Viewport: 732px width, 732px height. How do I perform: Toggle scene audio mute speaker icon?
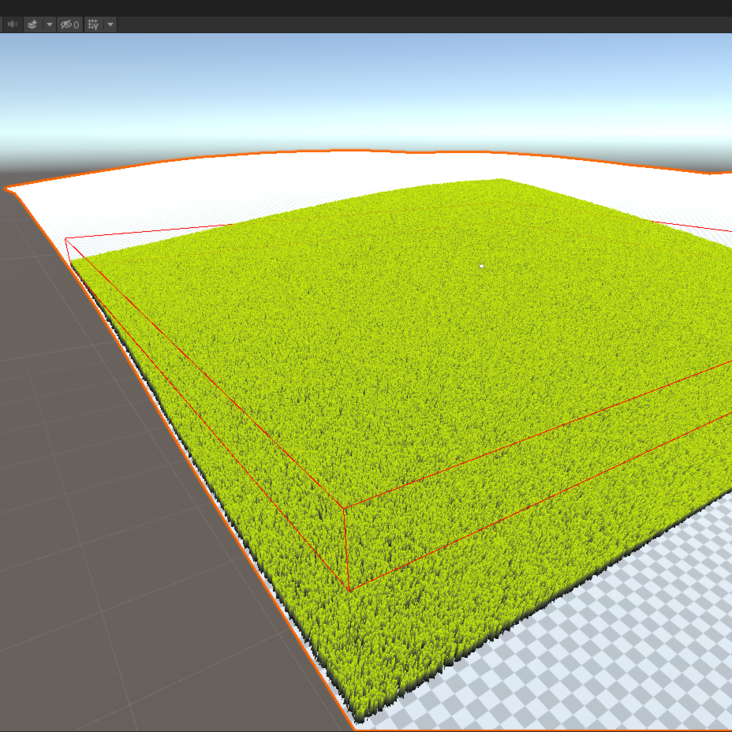click(x=12, y=24)
